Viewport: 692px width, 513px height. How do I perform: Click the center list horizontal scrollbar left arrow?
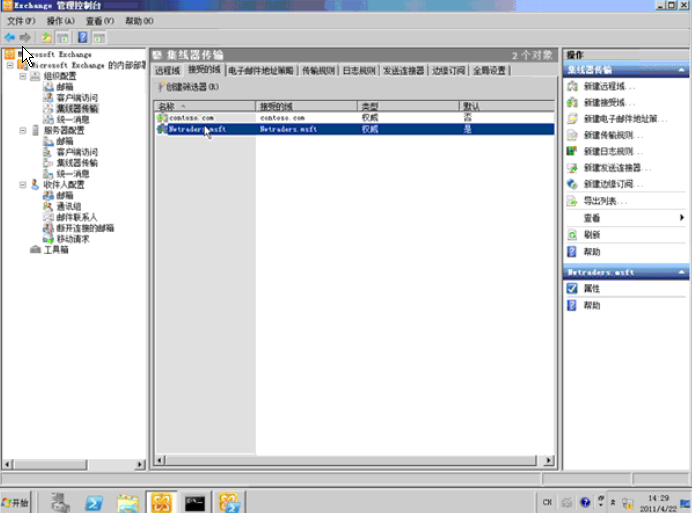tap(160, 460)
